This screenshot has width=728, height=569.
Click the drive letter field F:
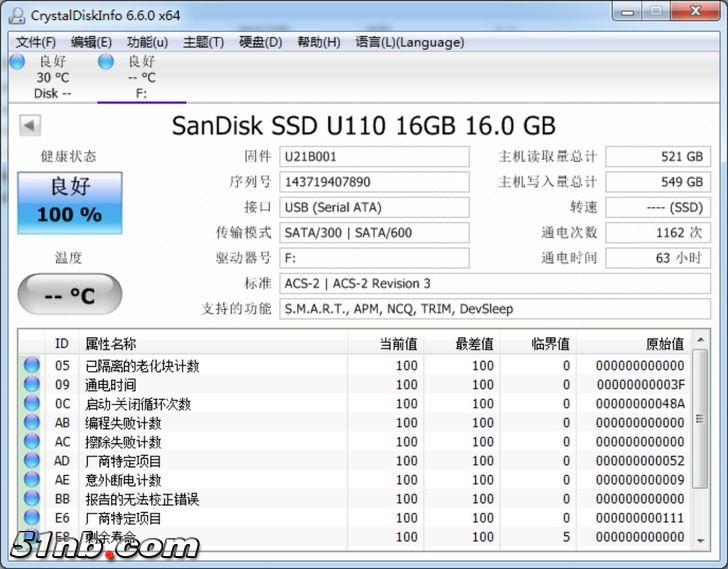(x=374, y=258)
